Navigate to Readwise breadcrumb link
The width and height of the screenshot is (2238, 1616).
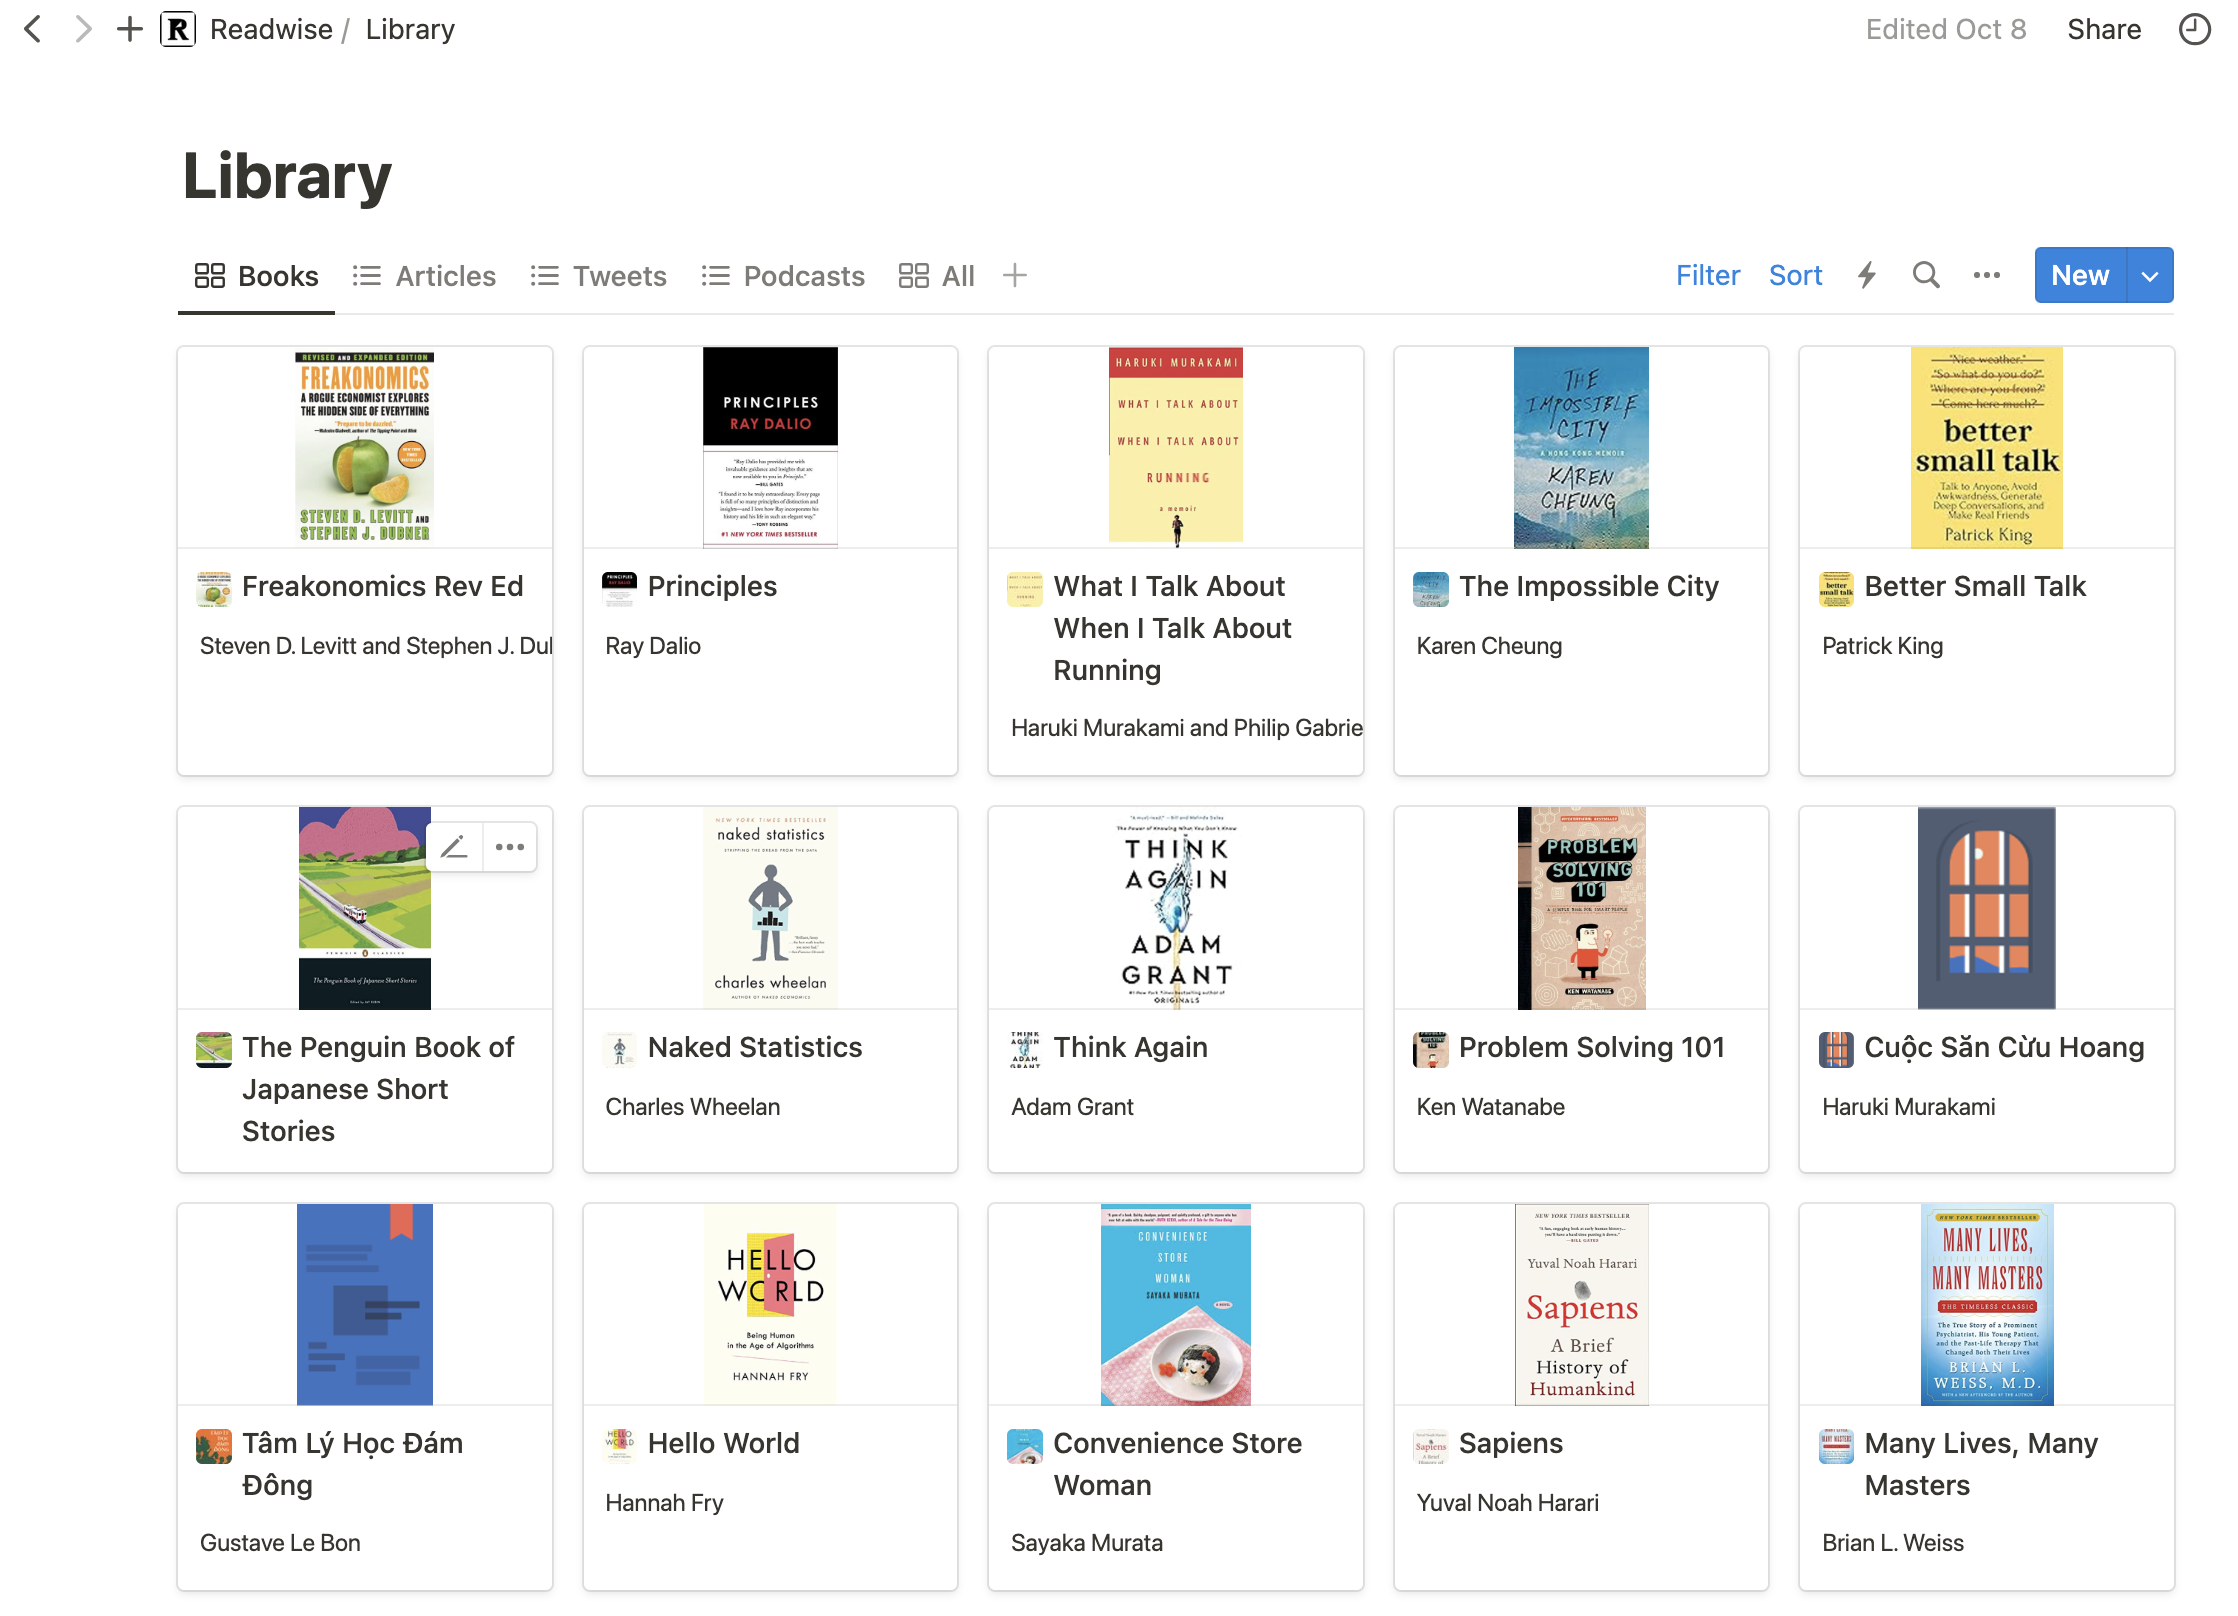(x=270, y=29)
